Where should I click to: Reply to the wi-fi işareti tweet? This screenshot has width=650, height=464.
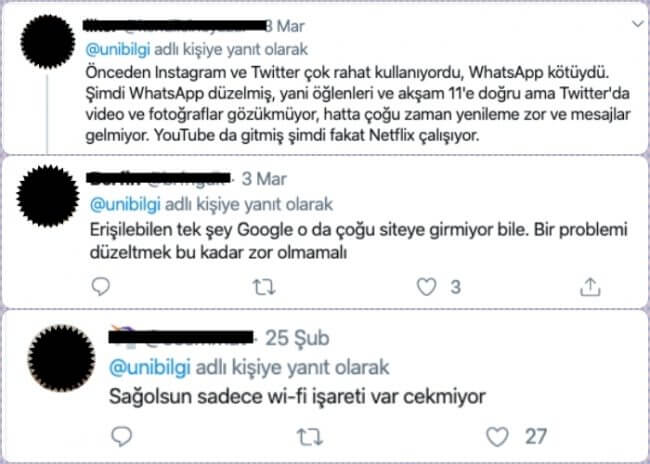pyautogui.click(x=122, y=437)
